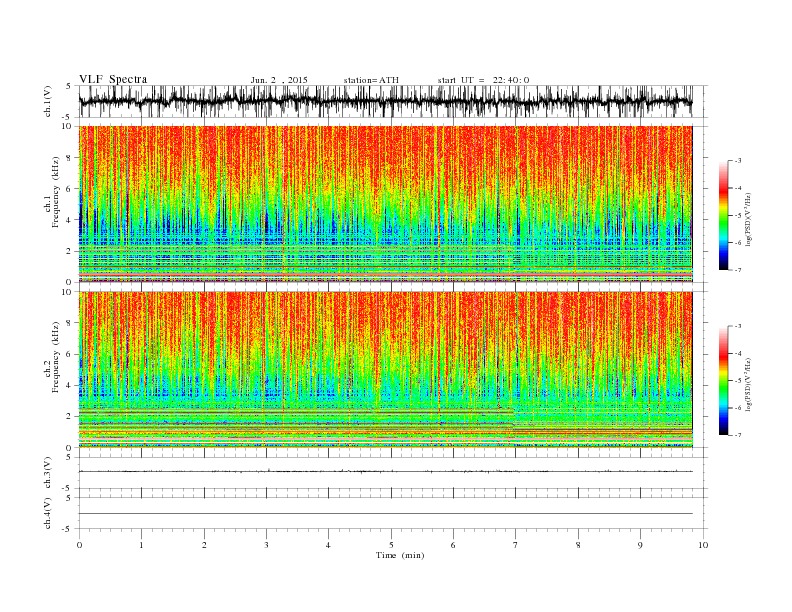Select the date text "Jun. 2, 2015"
792x612 pixels.
279,80
